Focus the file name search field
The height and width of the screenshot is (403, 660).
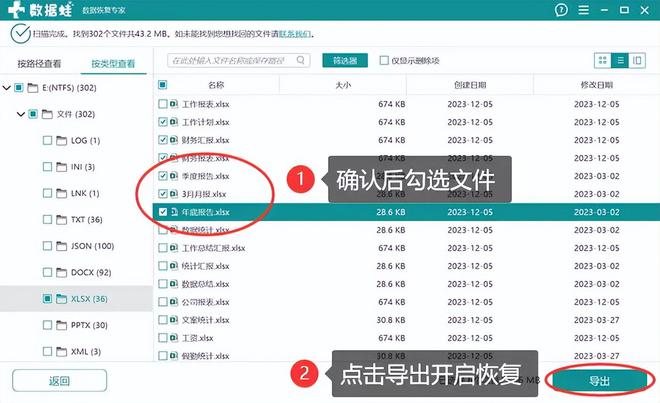239,61
